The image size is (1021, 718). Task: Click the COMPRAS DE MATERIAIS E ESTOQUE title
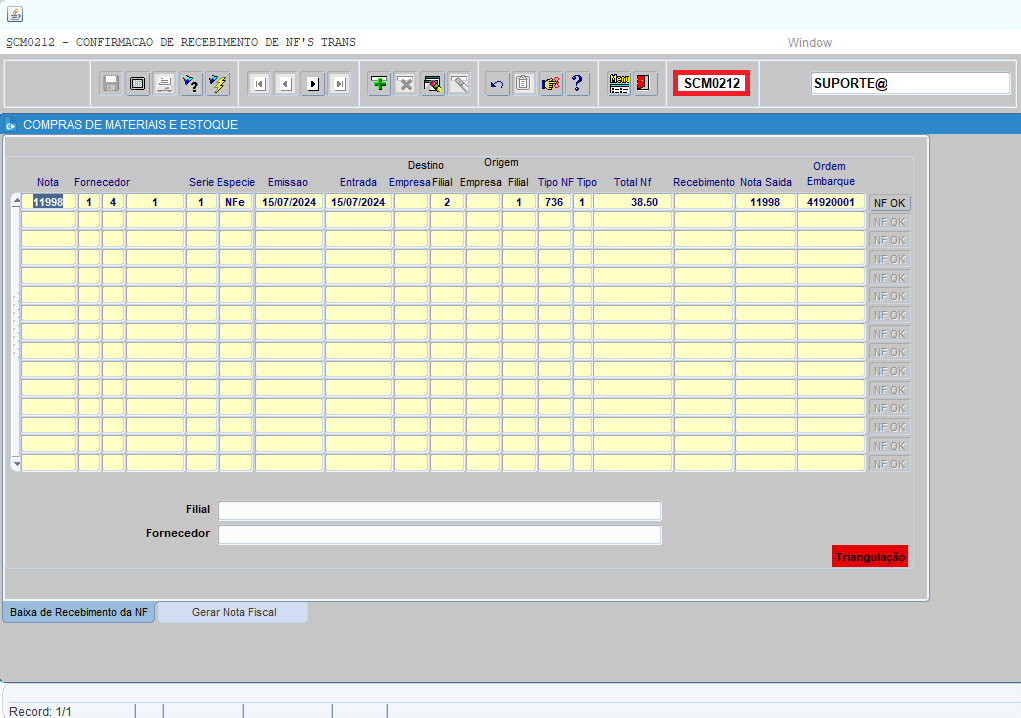coord(130,125)
